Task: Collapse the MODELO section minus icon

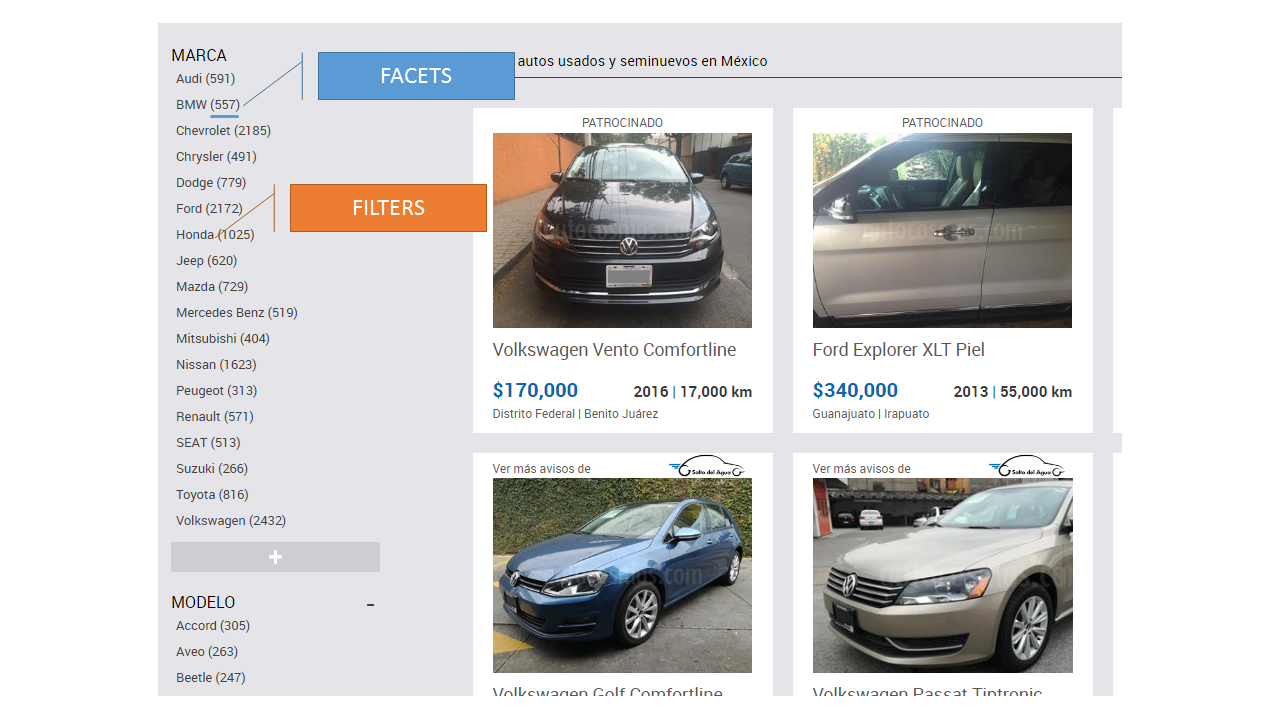Action: [x=371, y=604]
